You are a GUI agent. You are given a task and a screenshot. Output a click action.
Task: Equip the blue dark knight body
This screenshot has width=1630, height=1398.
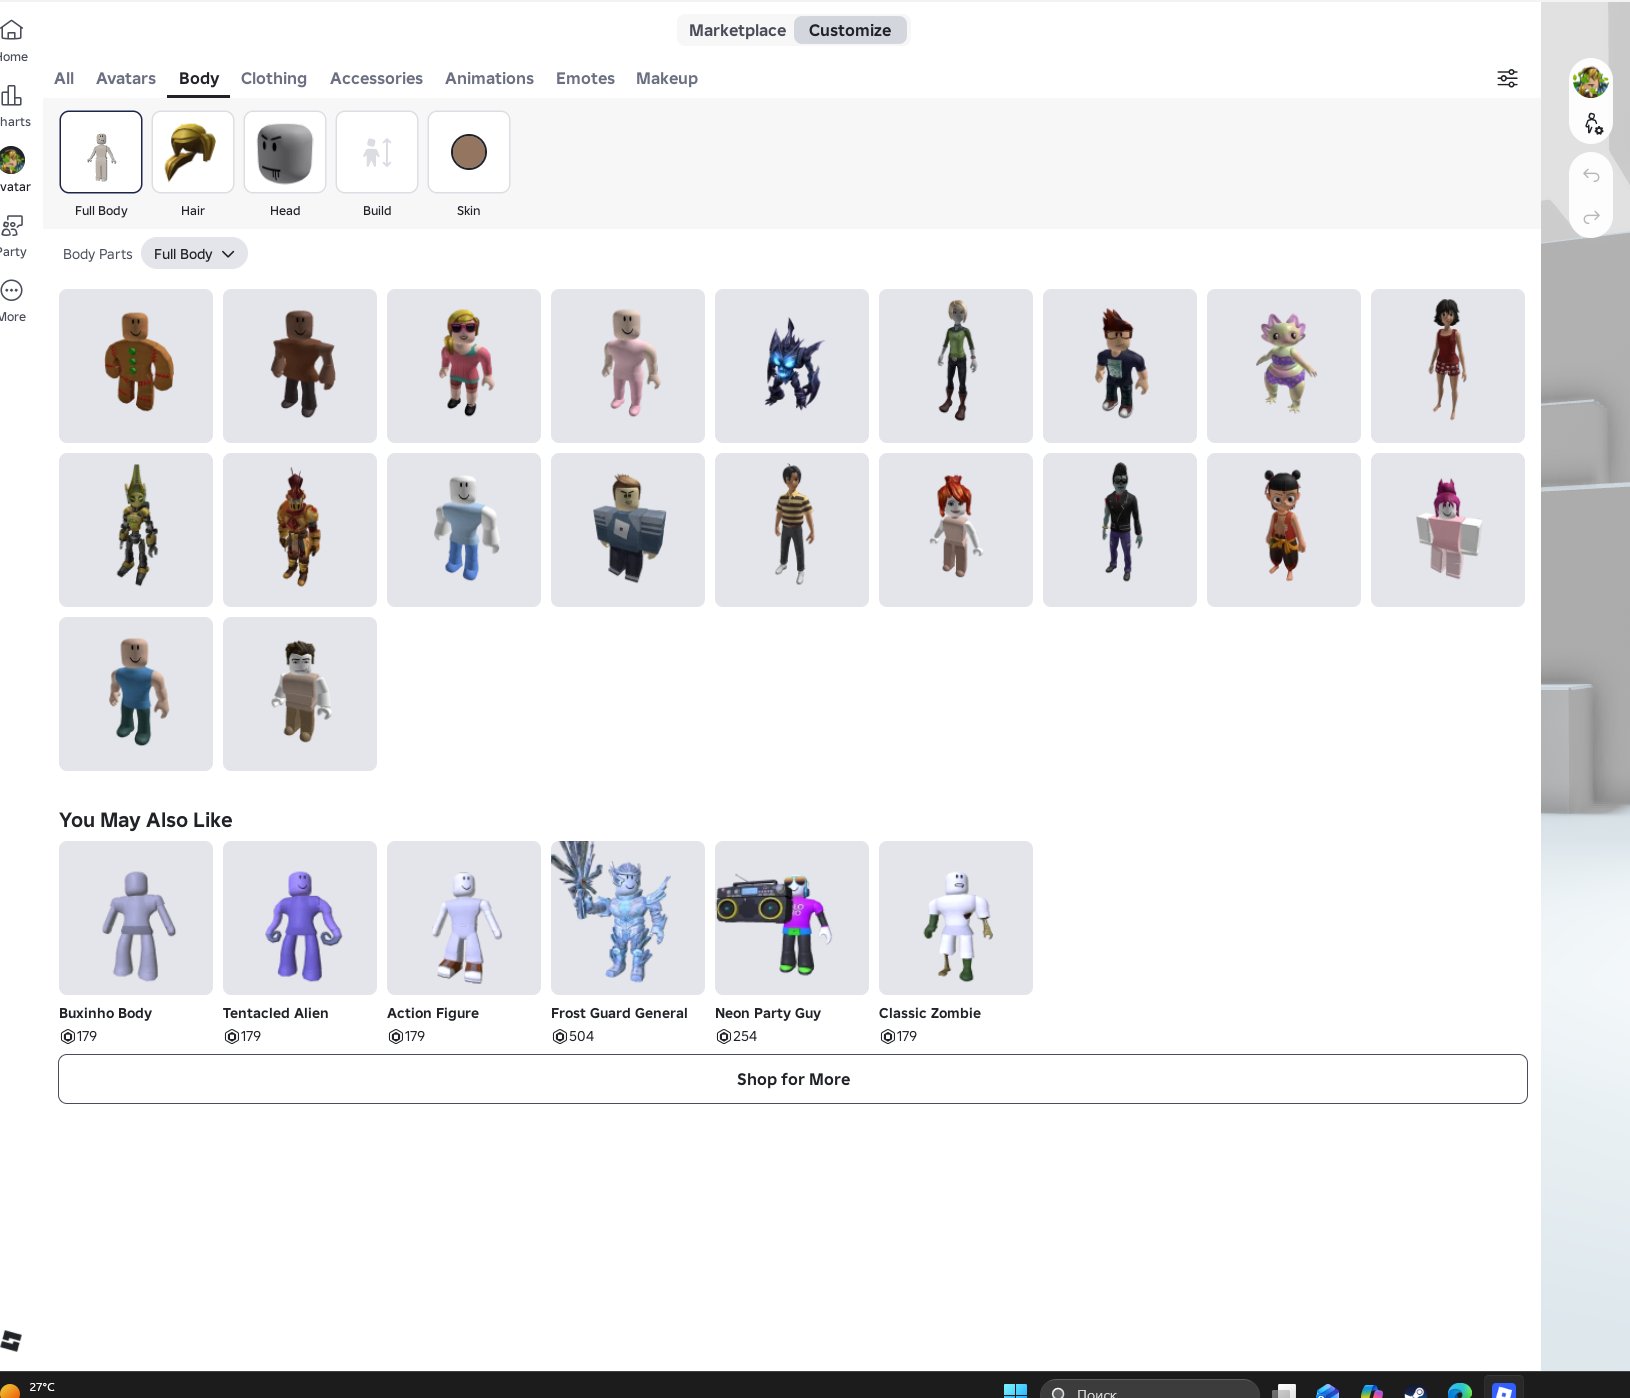[792, 366]
